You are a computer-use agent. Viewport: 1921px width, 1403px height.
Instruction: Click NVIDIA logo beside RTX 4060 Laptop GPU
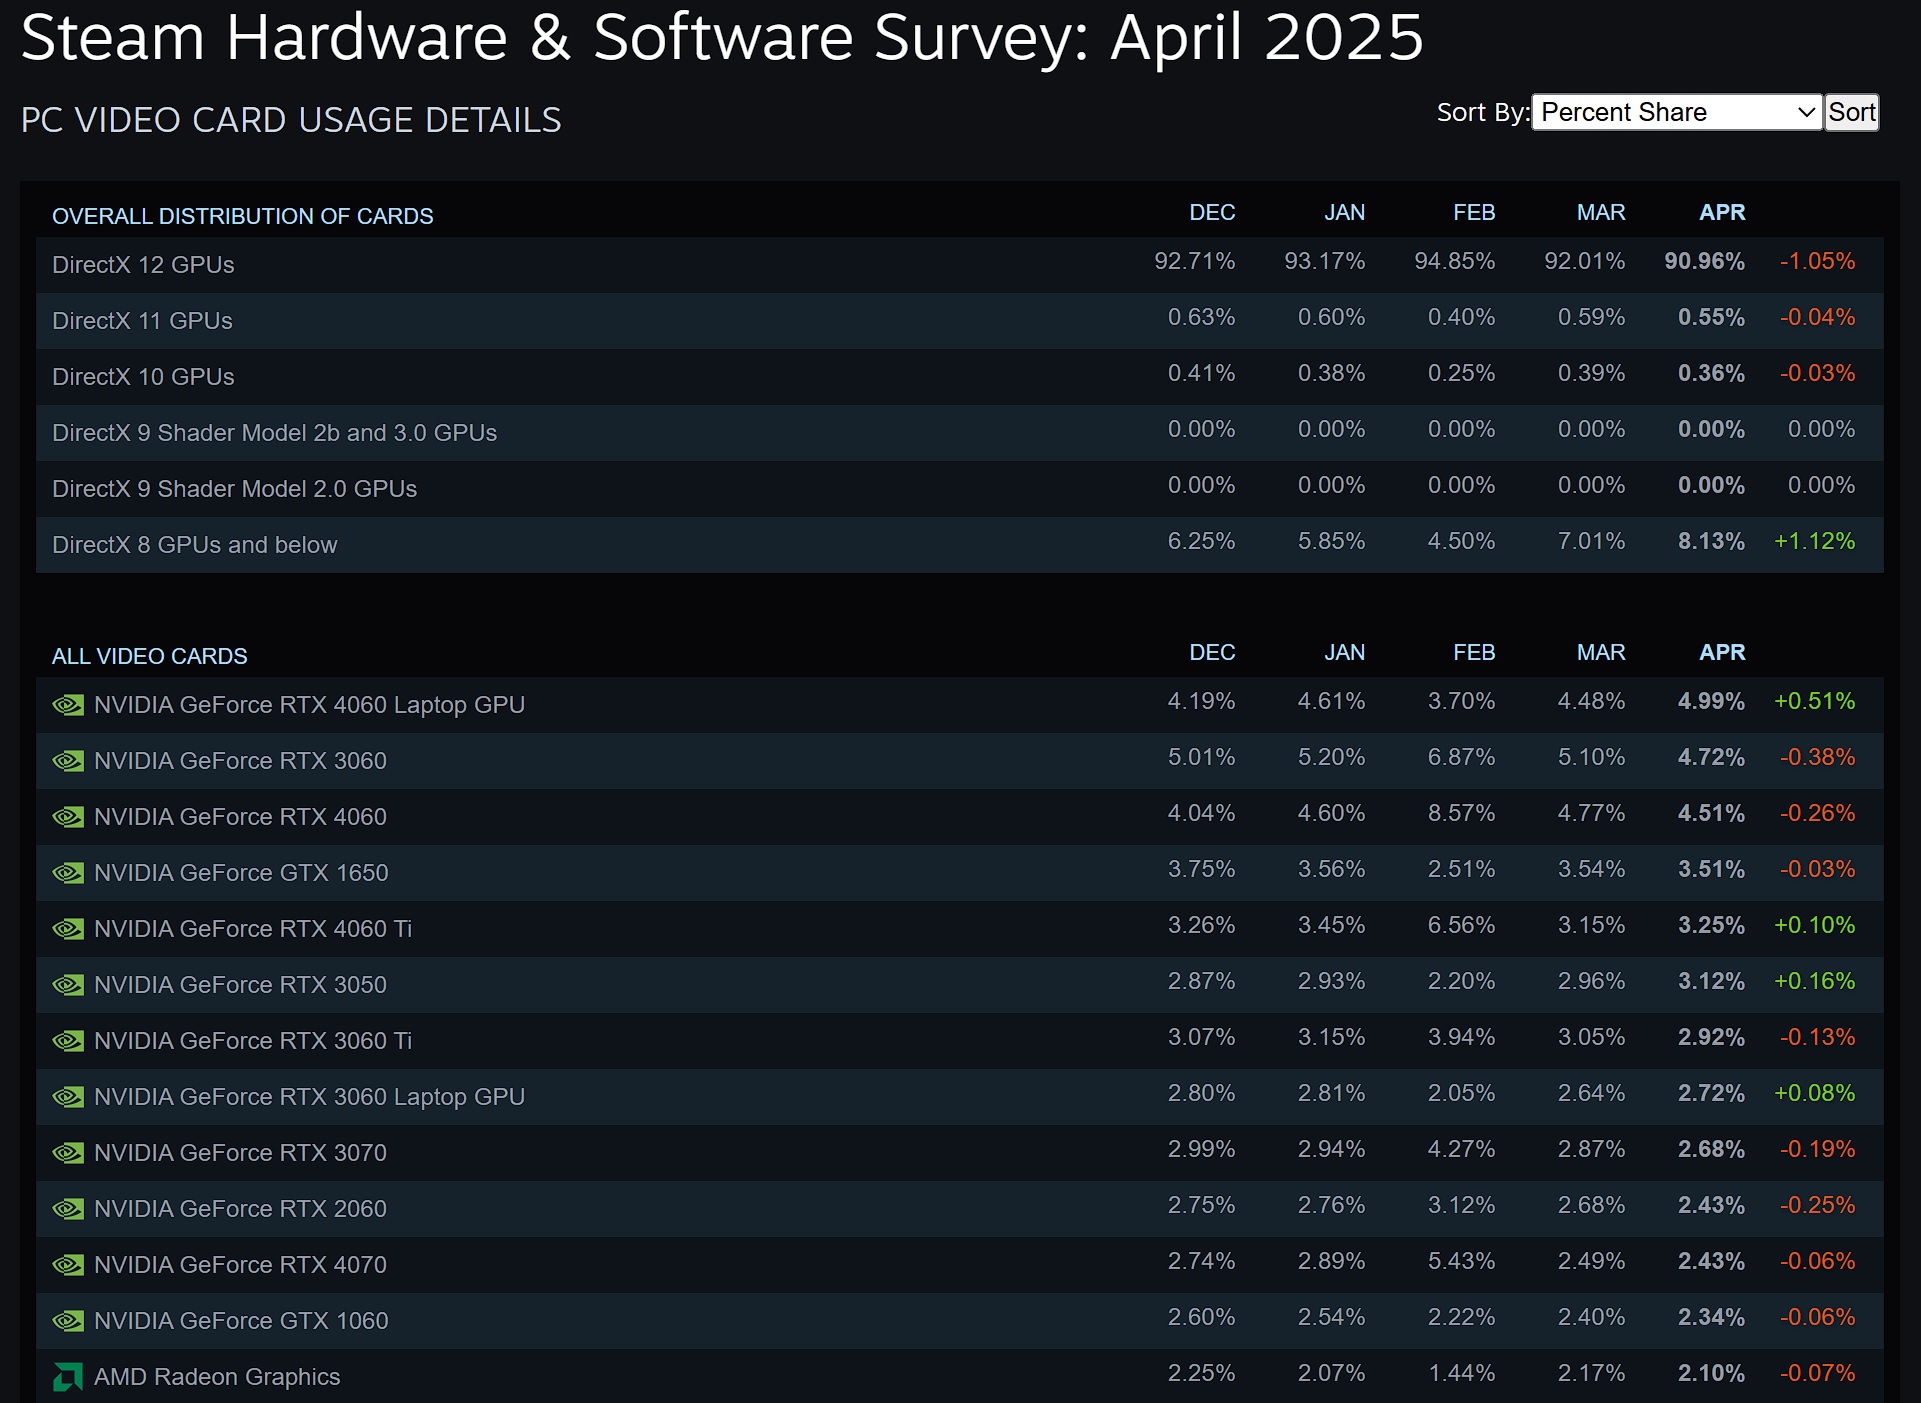pyautogui.click(x=68, y=705)
